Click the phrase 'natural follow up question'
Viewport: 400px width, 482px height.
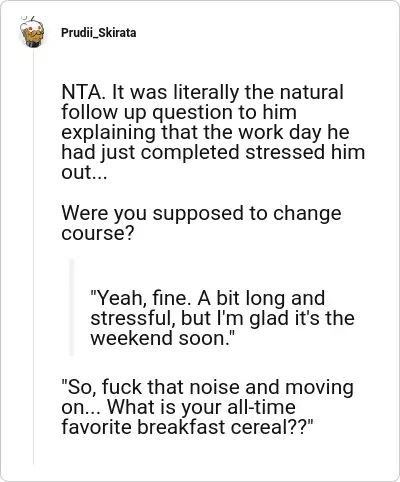(x=202, y=102)
